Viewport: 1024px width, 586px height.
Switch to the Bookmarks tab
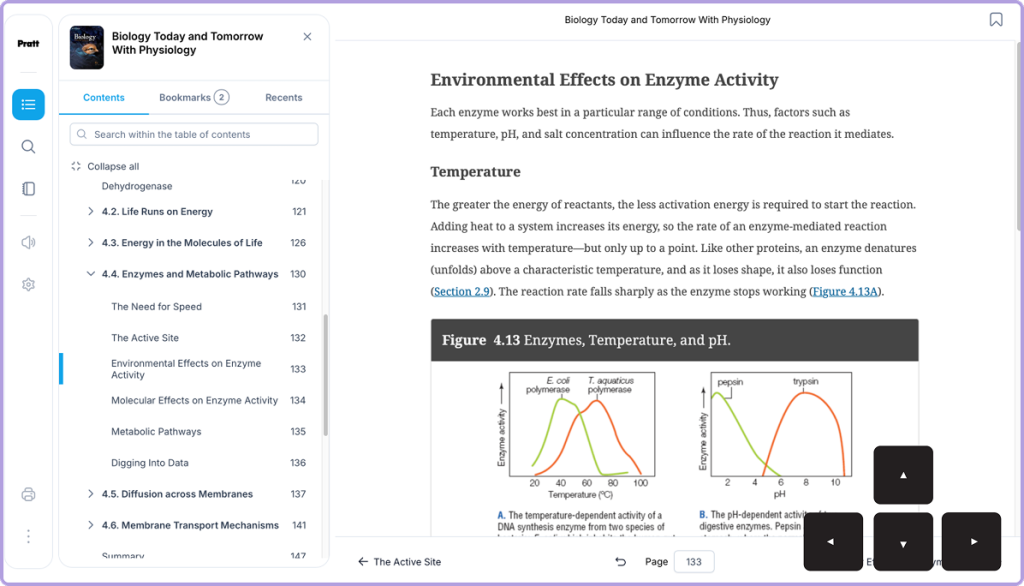click(x=194, y=97)
